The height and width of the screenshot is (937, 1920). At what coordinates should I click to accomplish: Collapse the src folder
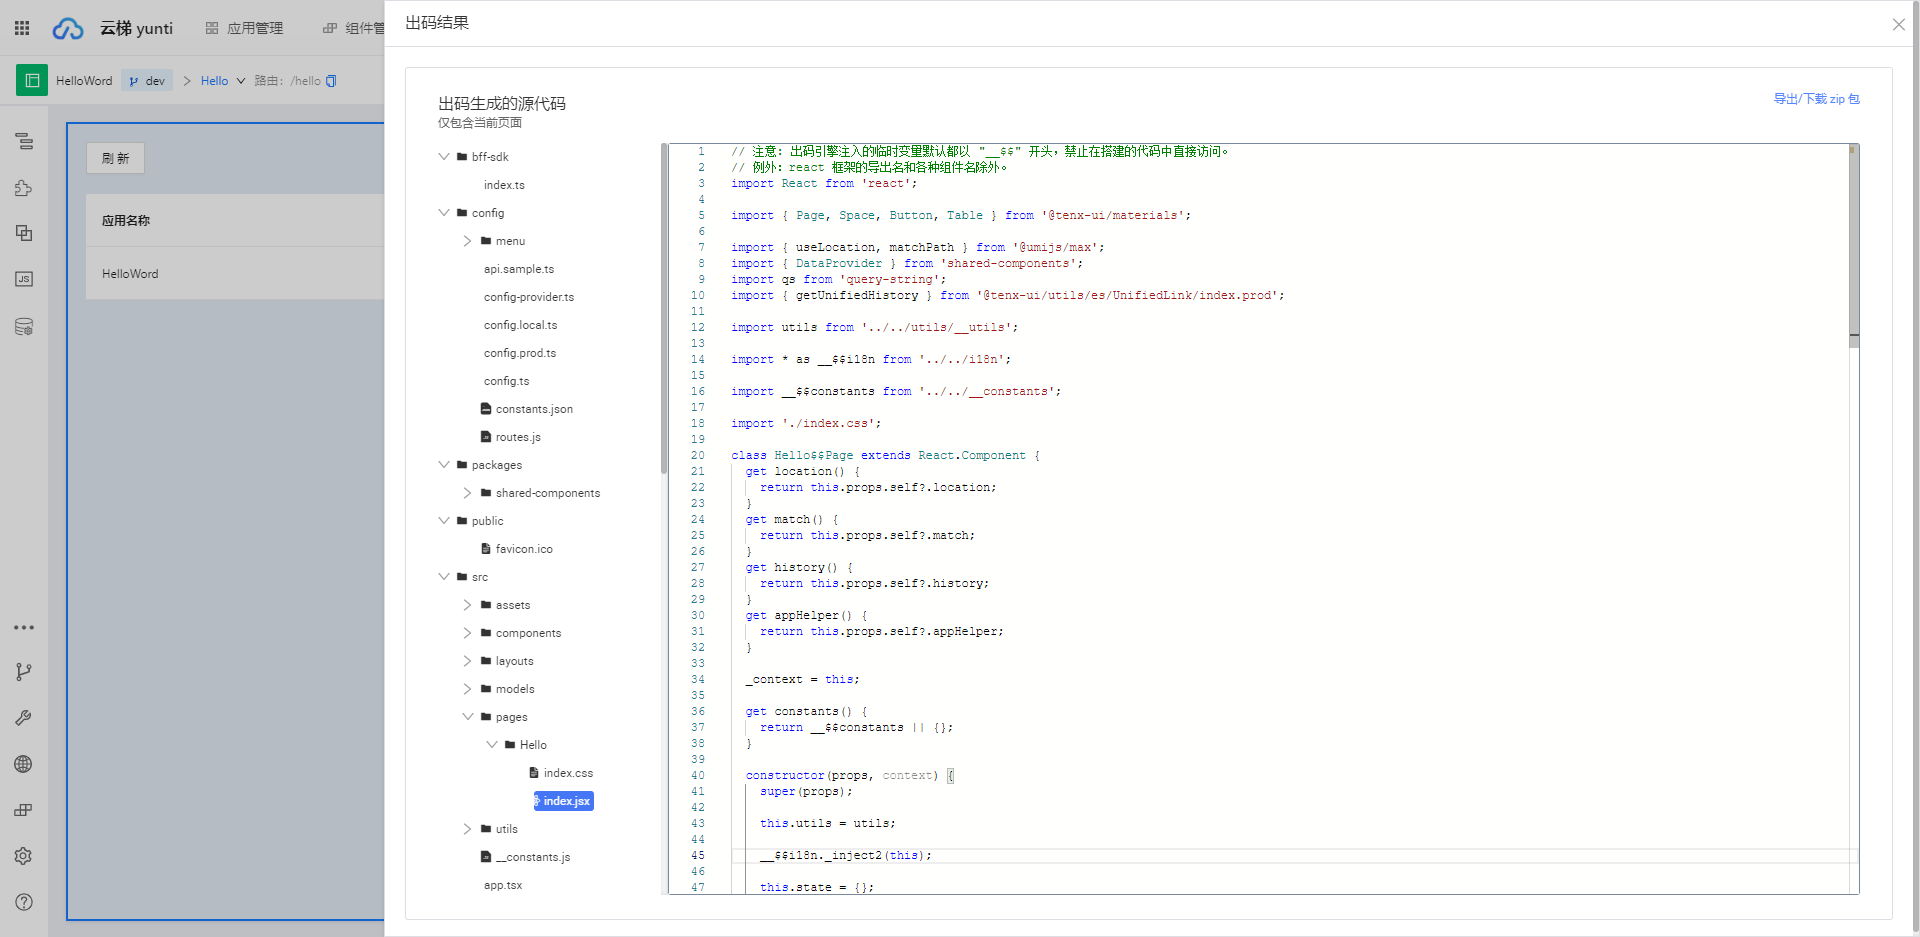click(x=444, y=576)
